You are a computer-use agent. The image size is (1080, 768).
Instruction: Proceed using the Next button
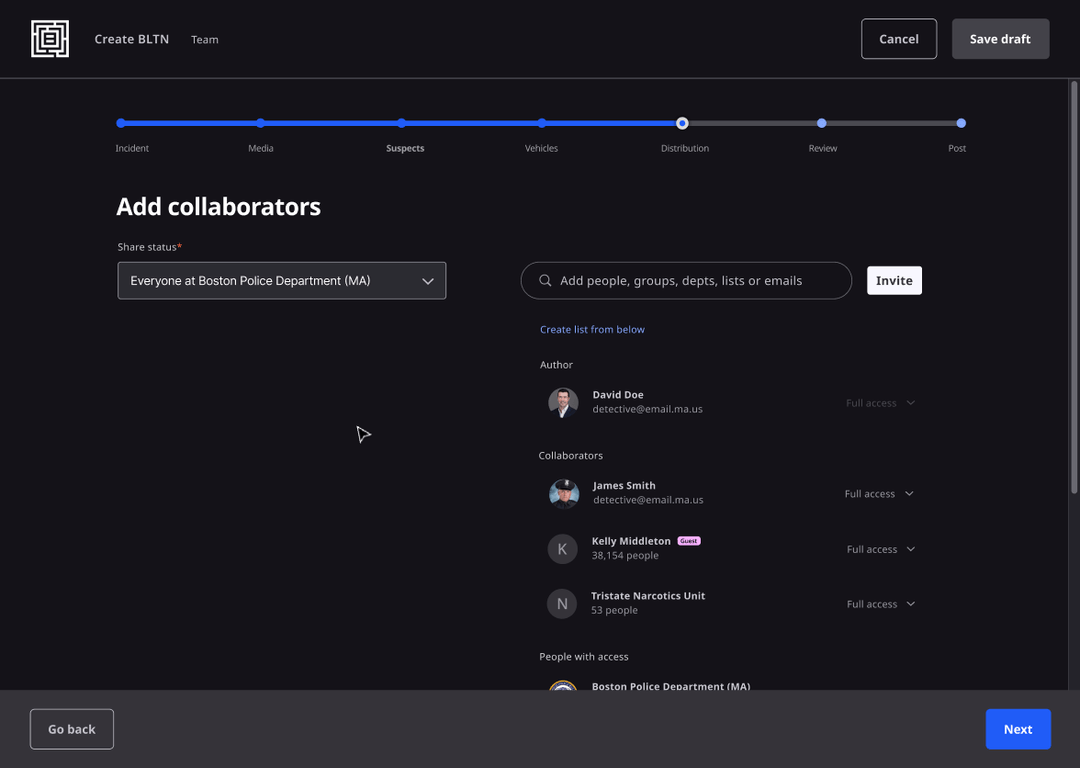[1018, 729]
